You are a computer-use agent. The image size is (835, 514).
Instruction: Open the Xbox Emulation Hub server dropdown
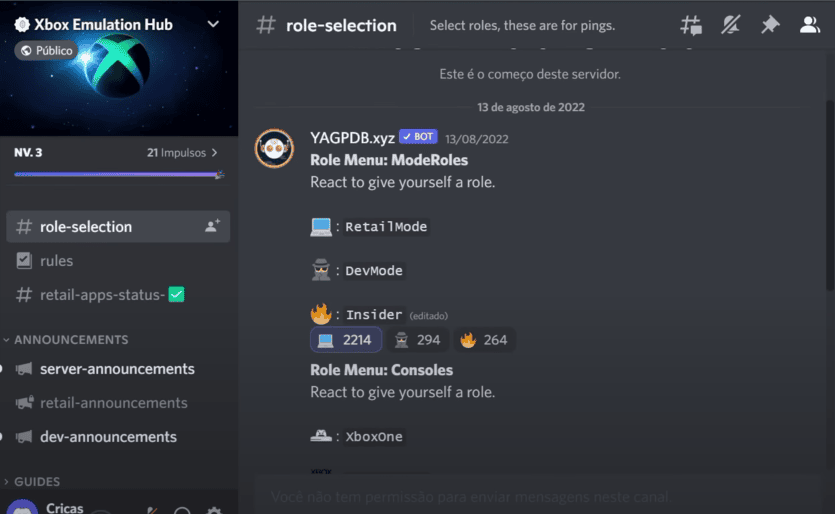(213, 24)
